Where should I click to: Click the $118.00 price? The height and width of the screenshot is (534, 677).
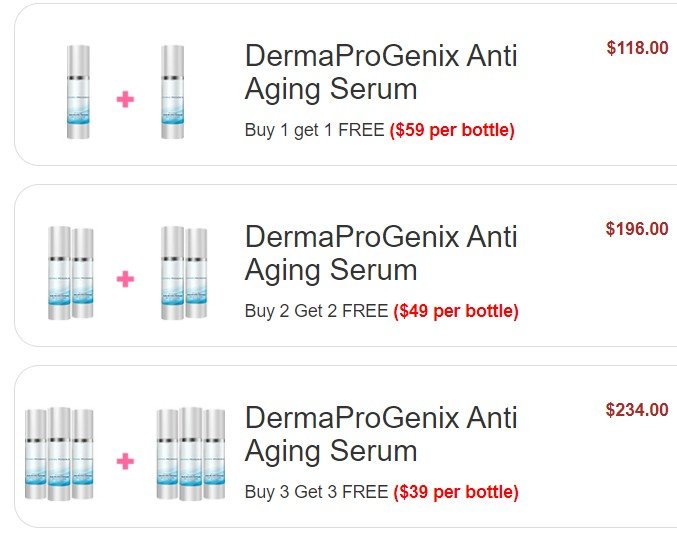(x=637, y=48)
